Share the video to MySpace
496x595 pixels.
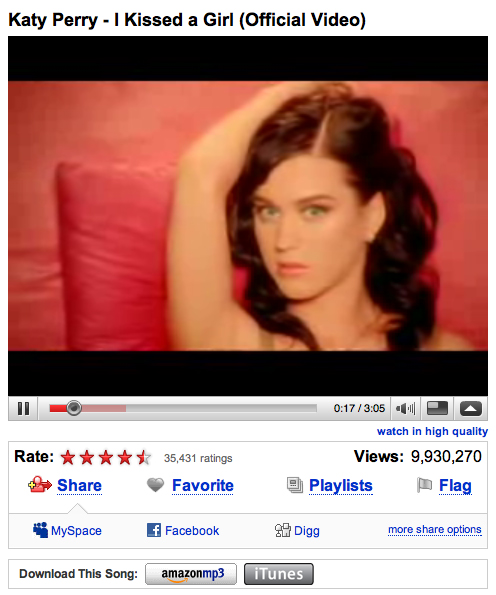(x=67, y=530)
